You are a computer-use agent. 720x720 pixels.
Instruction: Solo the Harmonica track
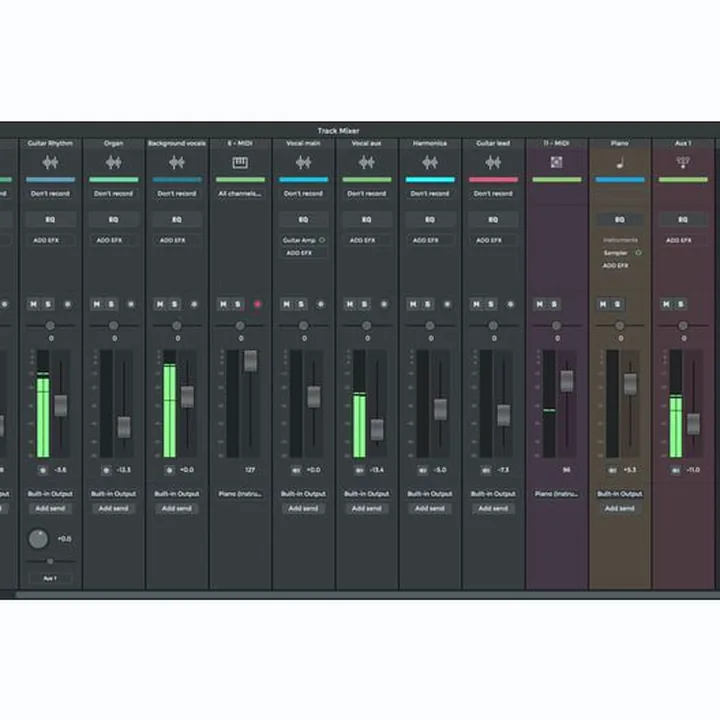tap(428, 304)
